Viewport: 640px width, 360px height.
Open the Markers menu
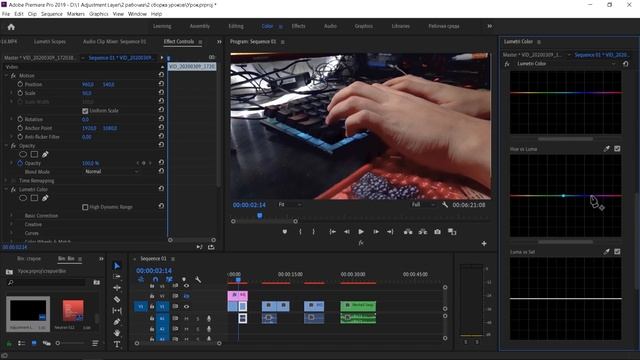76,14
